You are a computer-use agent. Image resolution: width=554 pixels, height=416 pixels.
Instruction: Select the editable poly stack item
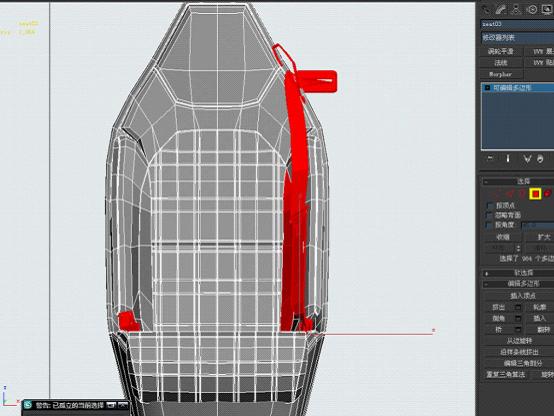(518, 88)
